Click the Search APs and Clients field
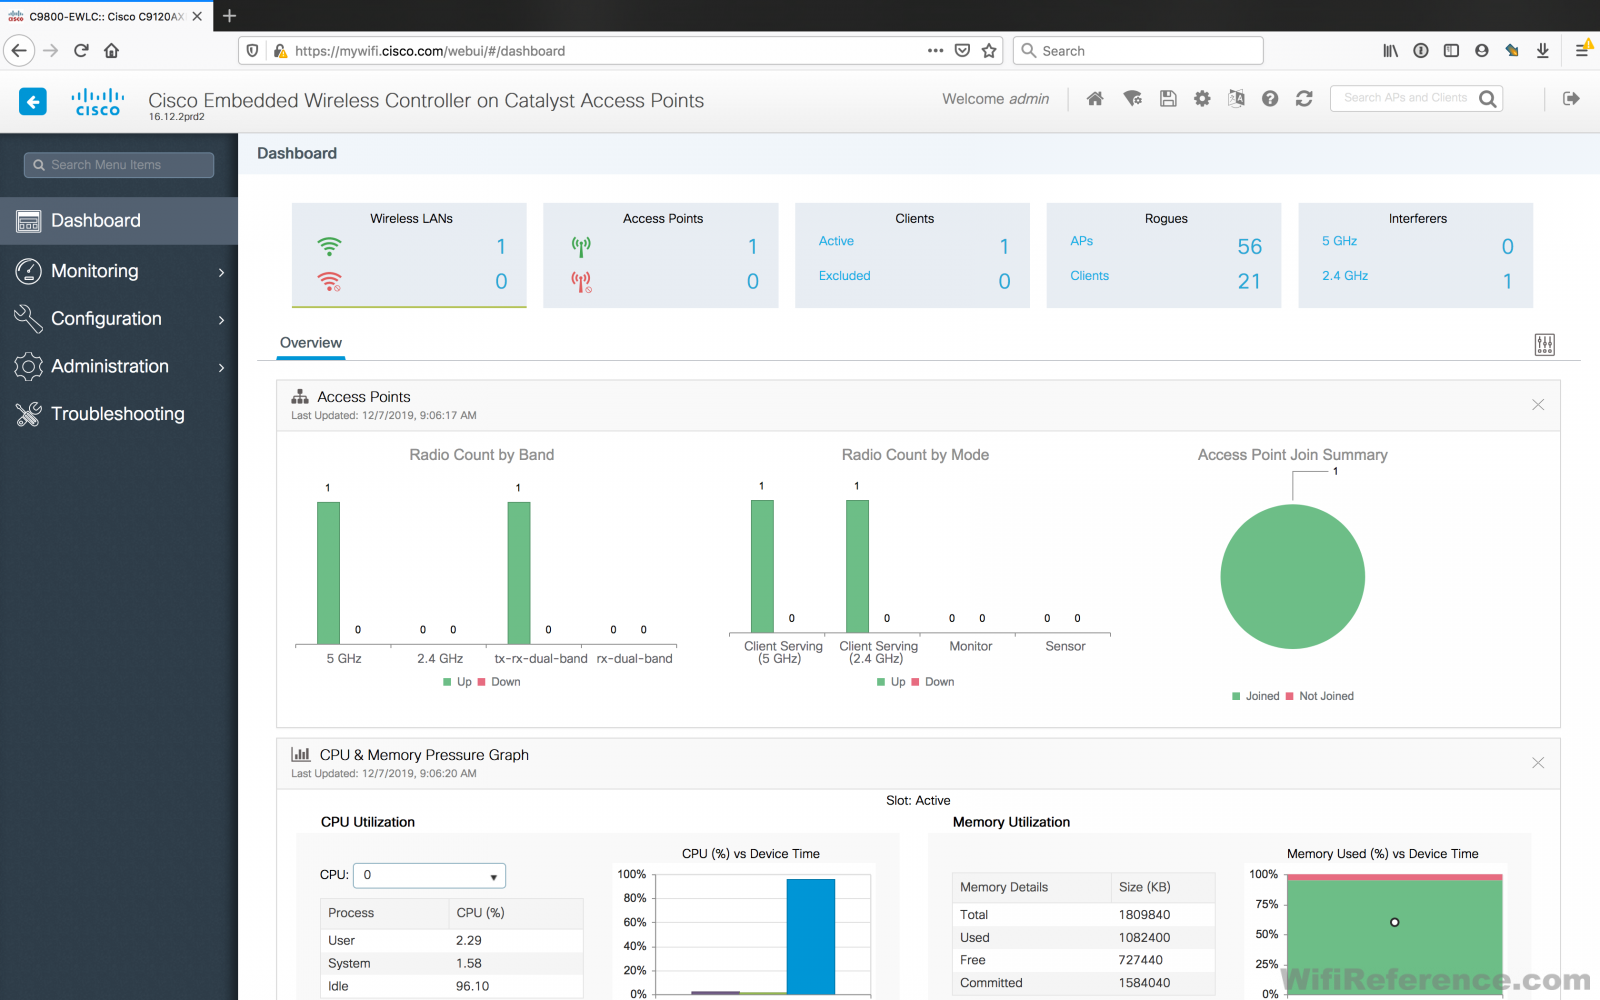This screenshot has width=1600, height=1000. (1408, 98)
